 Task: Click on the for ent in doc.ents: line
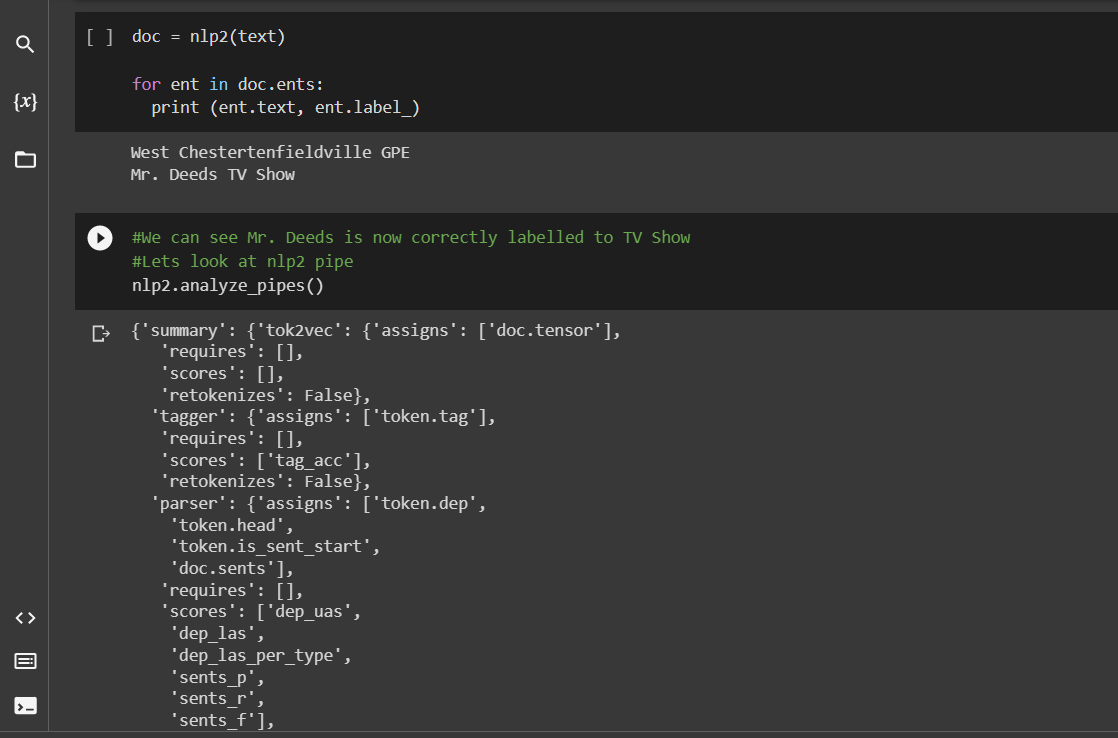coord(227,84)
